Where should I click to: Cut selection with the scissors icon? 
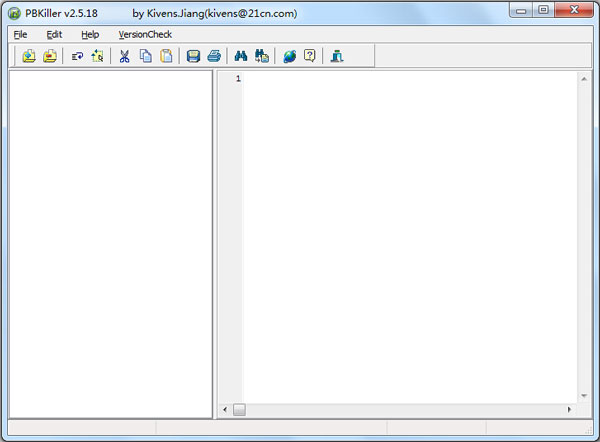click(x=124, y=56)
